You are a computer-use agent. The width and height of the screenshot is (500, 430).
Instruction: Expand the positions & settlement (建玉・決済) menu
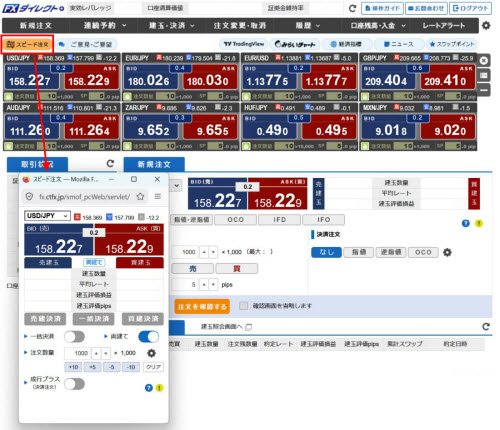172,26
